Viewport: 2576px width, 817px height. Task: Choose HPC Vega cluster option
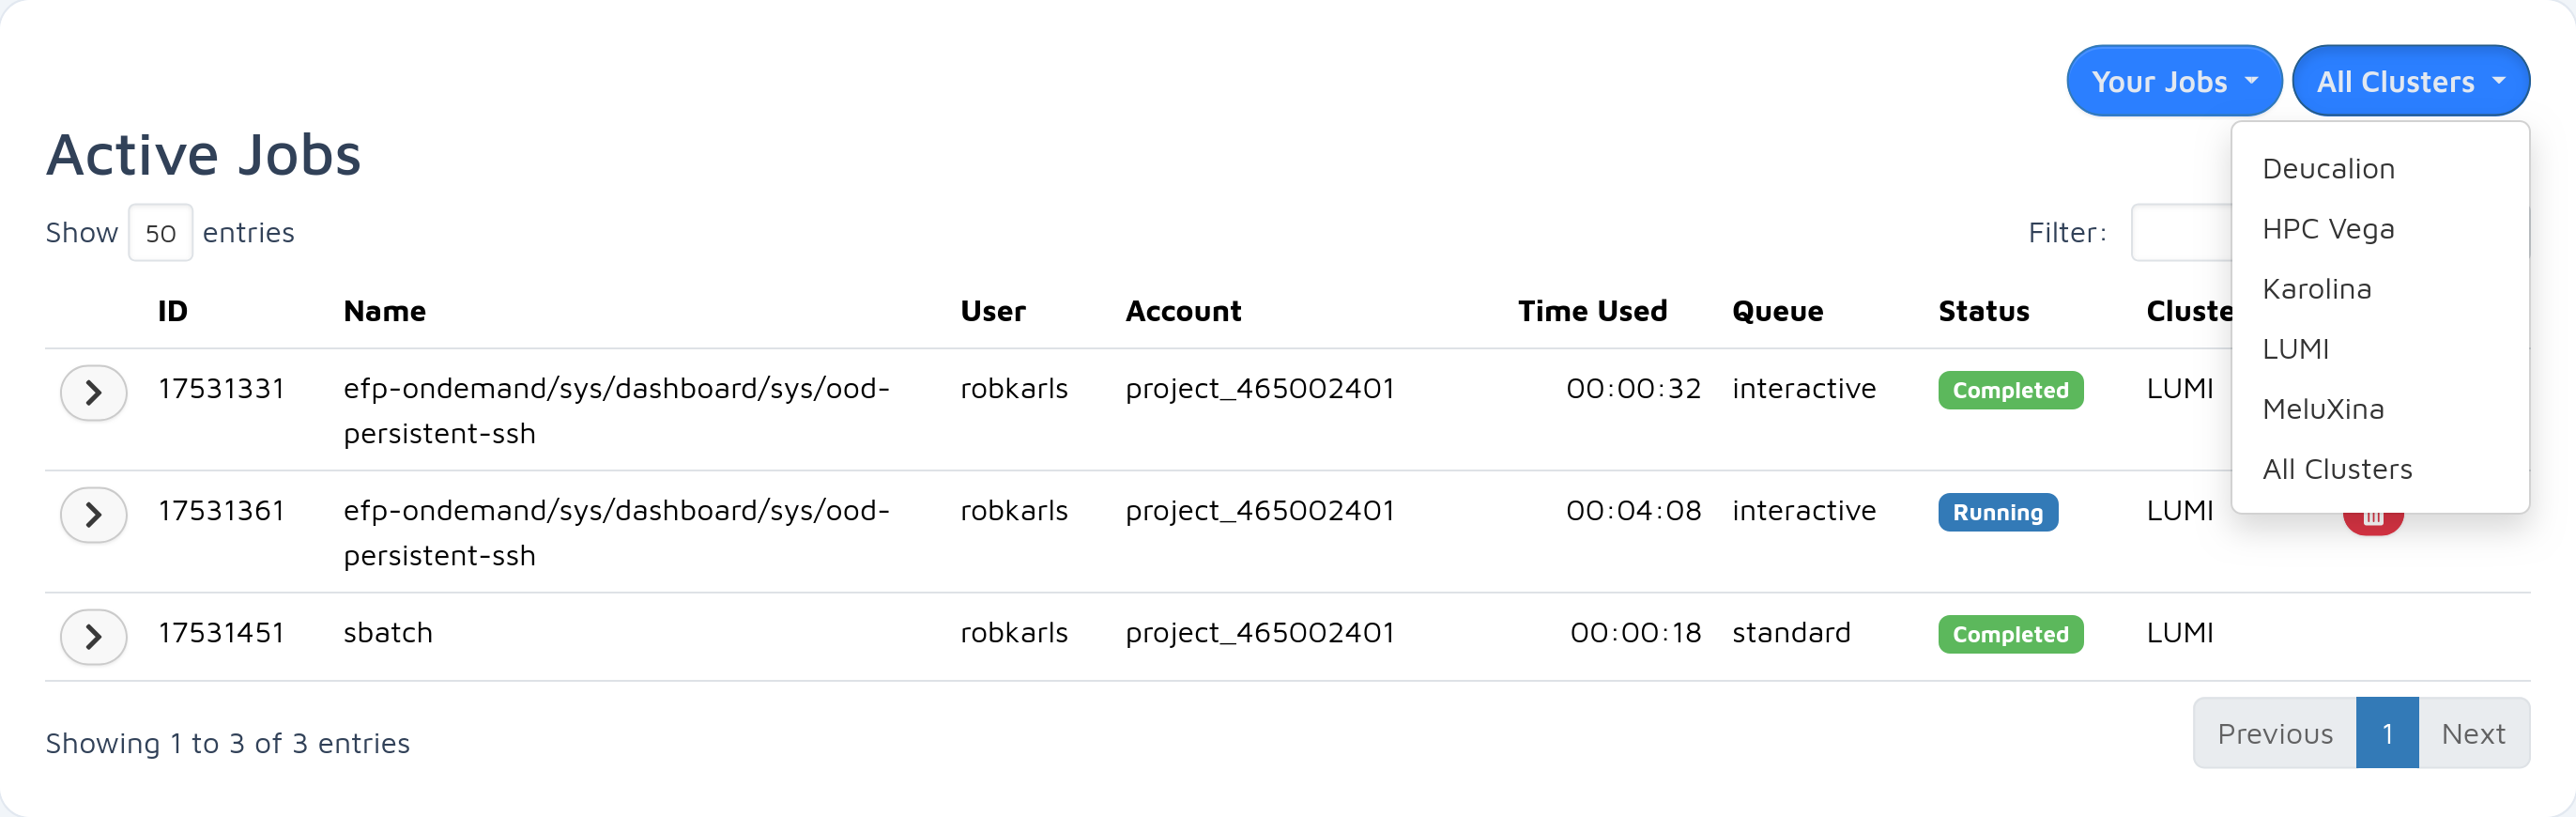(2328, 229)
